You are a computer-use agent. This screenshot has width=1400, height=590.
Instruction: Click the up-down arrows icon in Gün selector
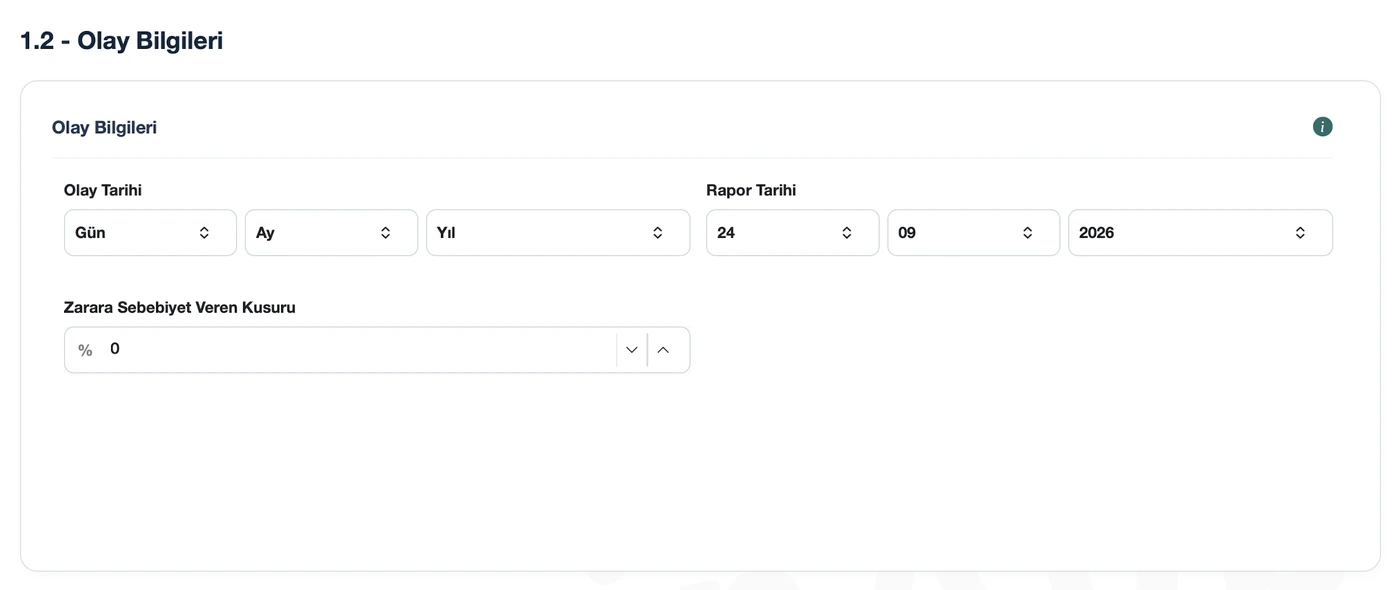(x=204, y=233)
